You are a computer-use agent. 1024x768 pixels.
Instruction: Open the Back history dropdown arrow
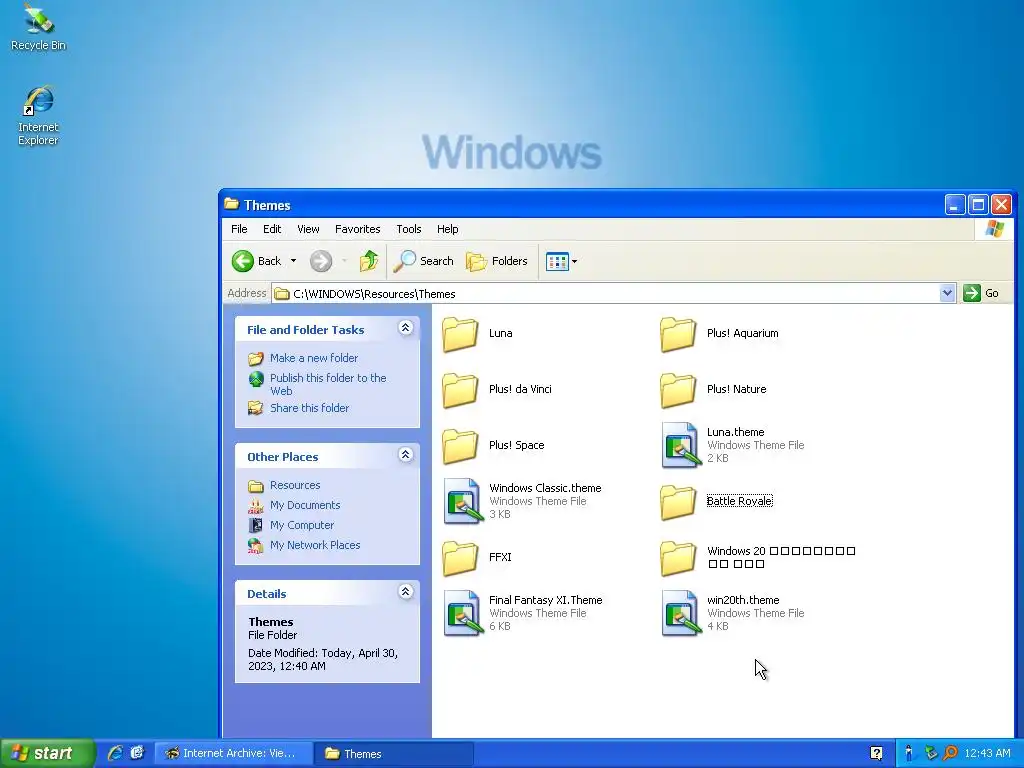coord(293,261)
